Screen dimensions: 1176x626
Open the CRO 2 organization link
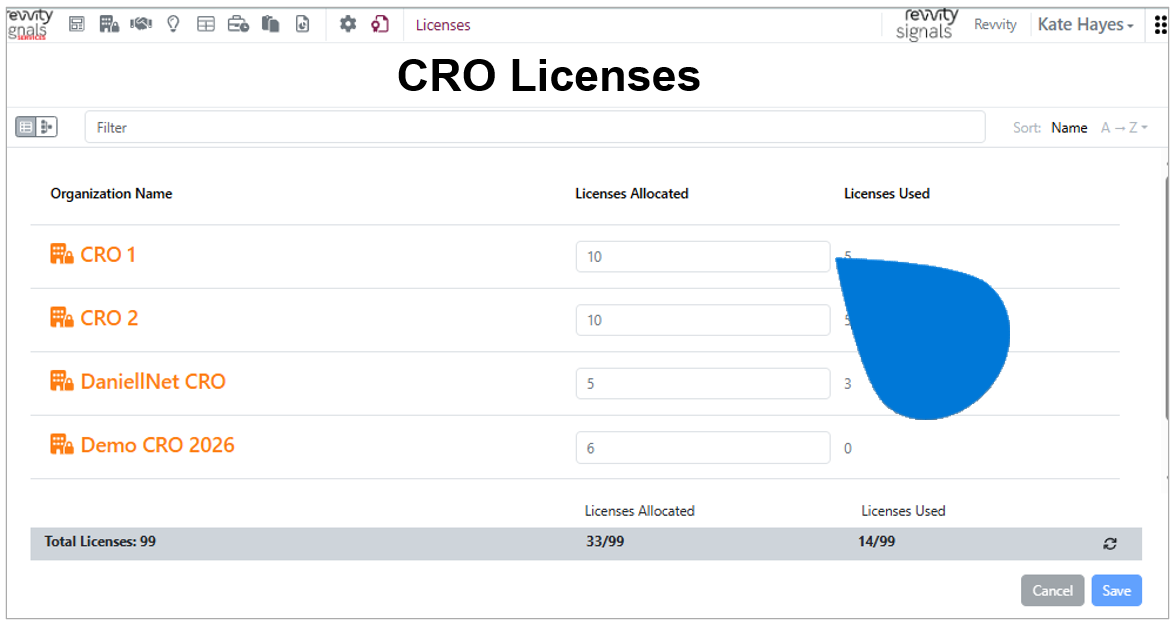point(110,318)
